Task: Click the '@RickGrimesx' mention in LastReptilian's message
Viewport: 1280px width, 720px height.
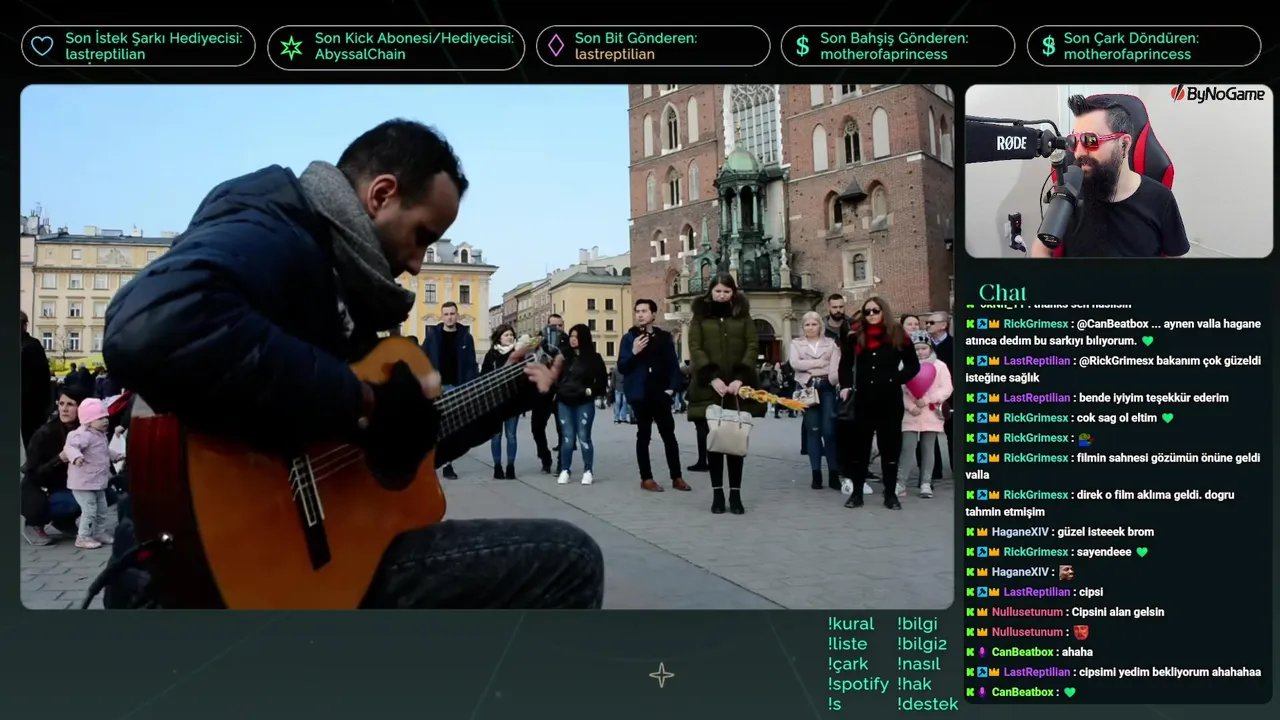Action: (x=1115, y=361)
